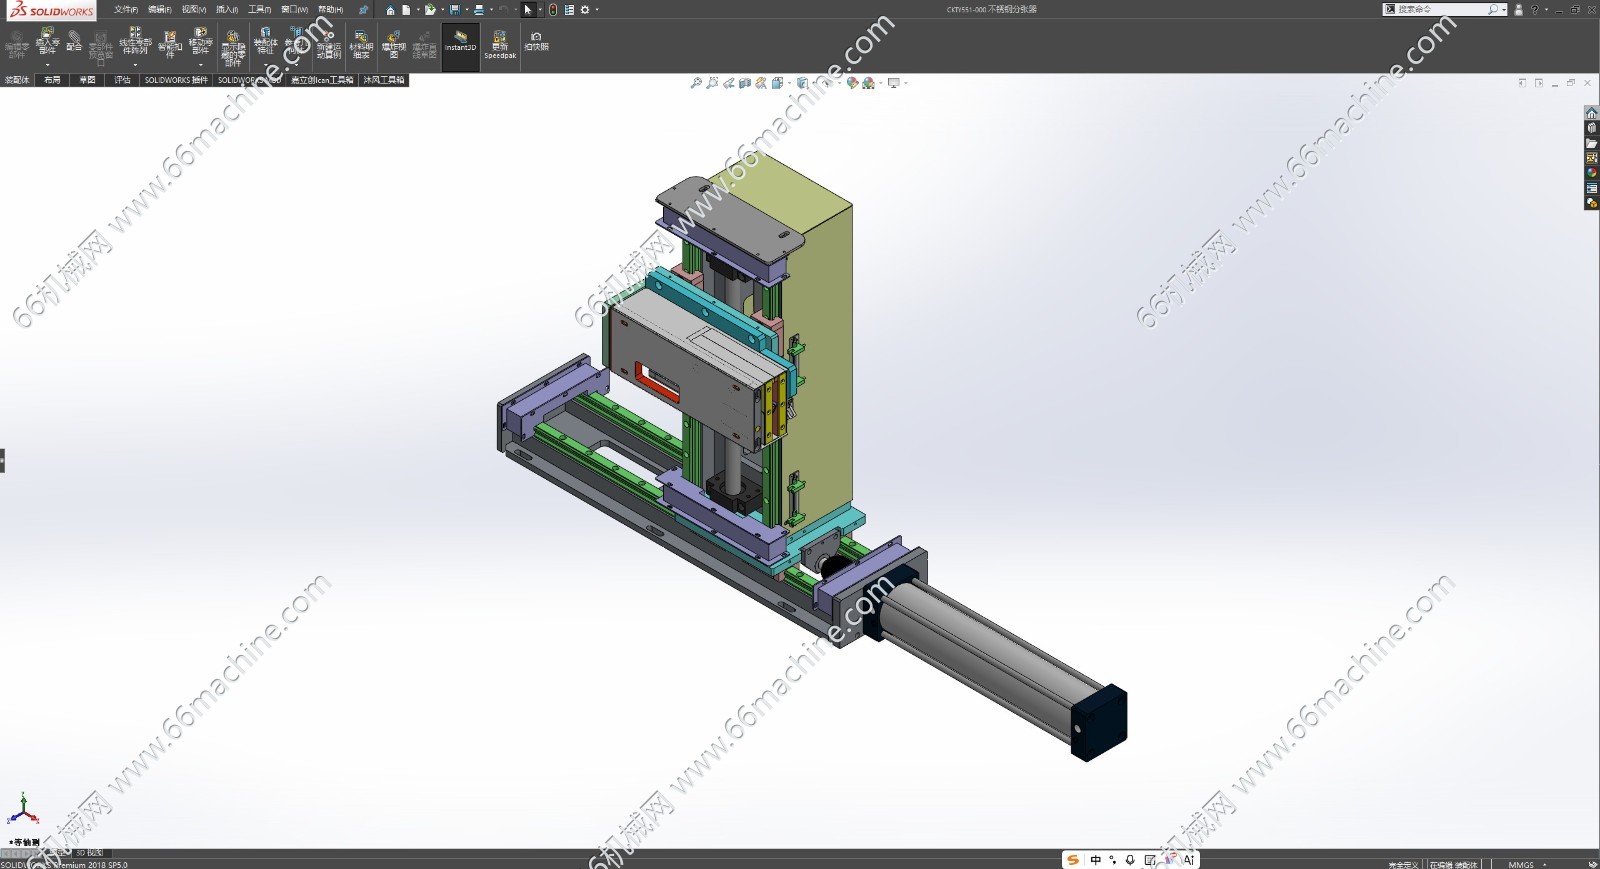Viewport: 1600px width, 869px height.
Task: Click the Zoom to Fit icon
Action: (696, 83)
